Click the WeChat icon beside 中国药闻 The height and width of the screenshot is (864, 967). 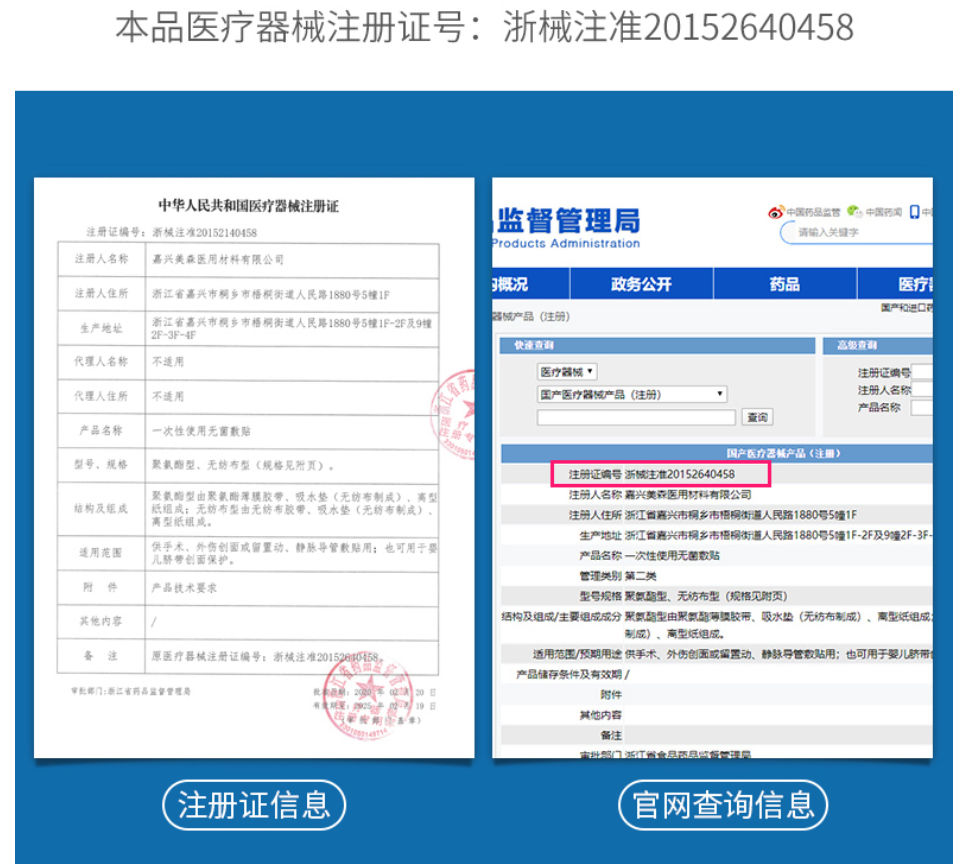855,212
